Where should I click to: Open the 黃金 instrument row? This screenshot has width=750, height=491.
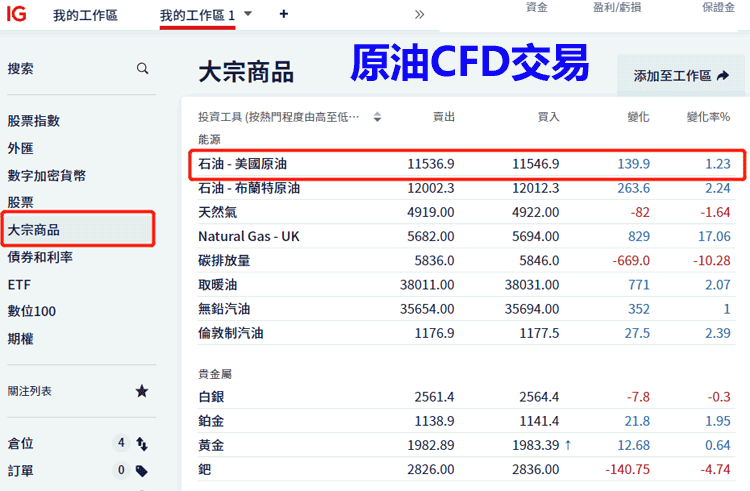pos(211,444)
